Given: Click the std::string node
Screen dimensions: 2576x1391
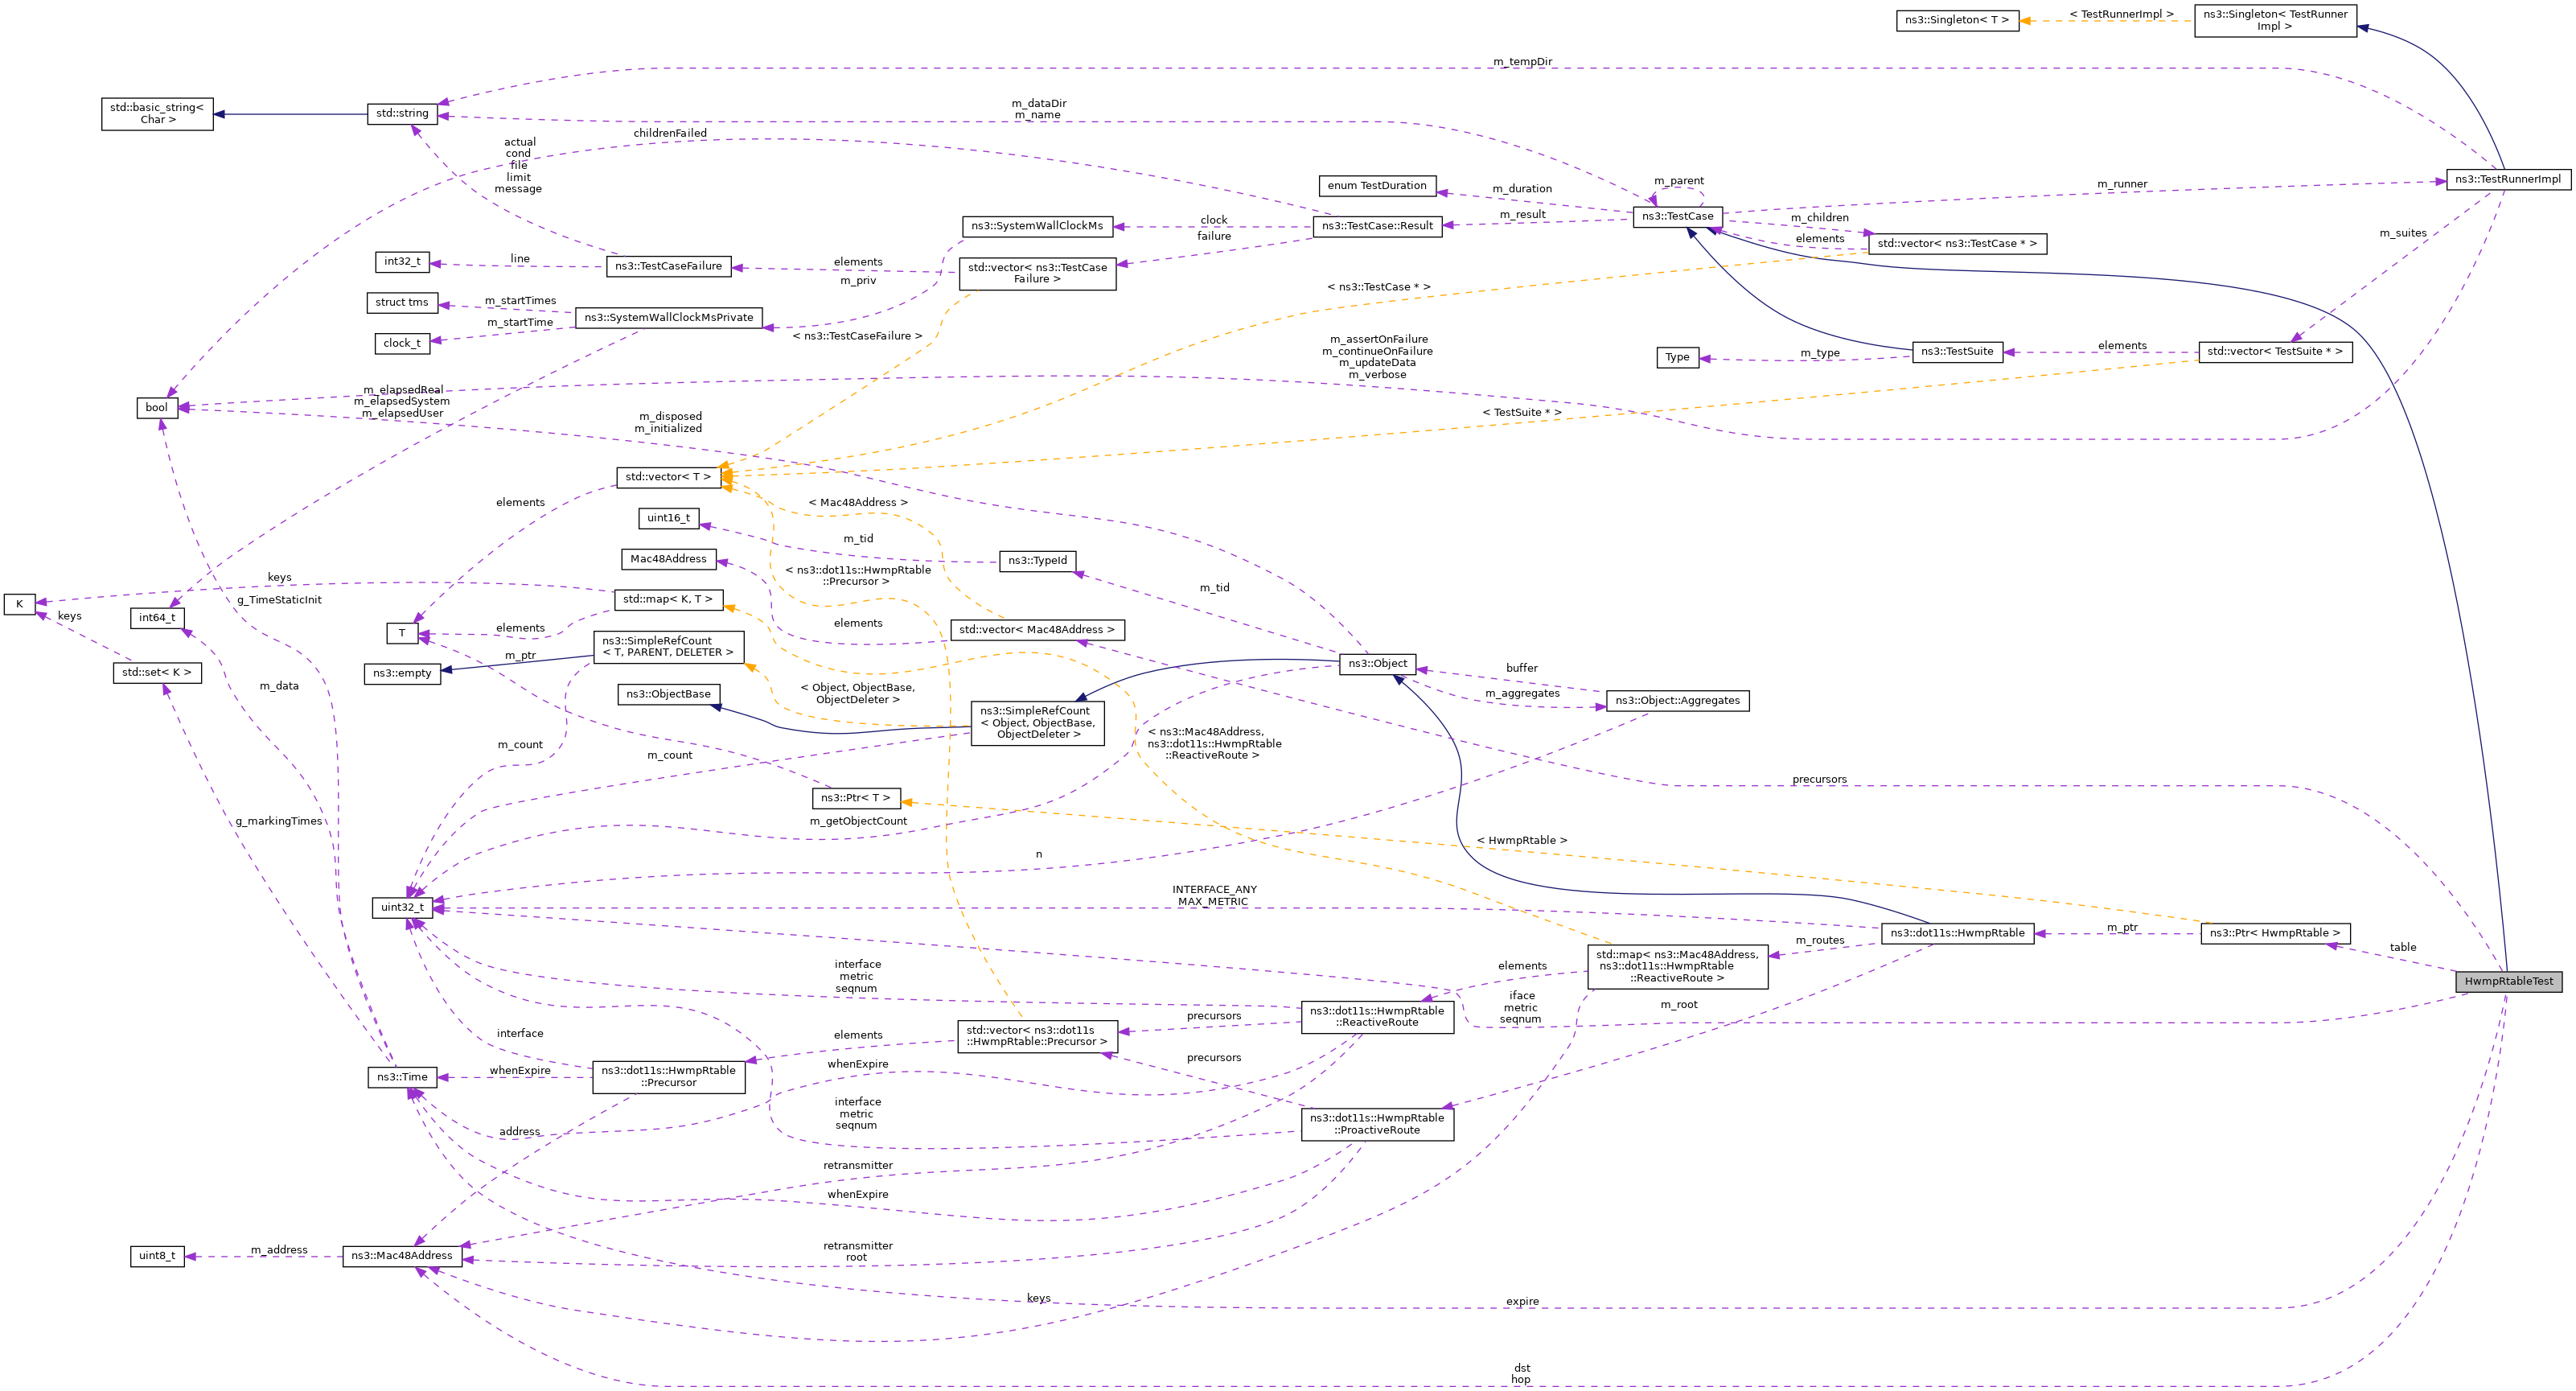Looking at the screenshot, I should click(x=402, y=114).
